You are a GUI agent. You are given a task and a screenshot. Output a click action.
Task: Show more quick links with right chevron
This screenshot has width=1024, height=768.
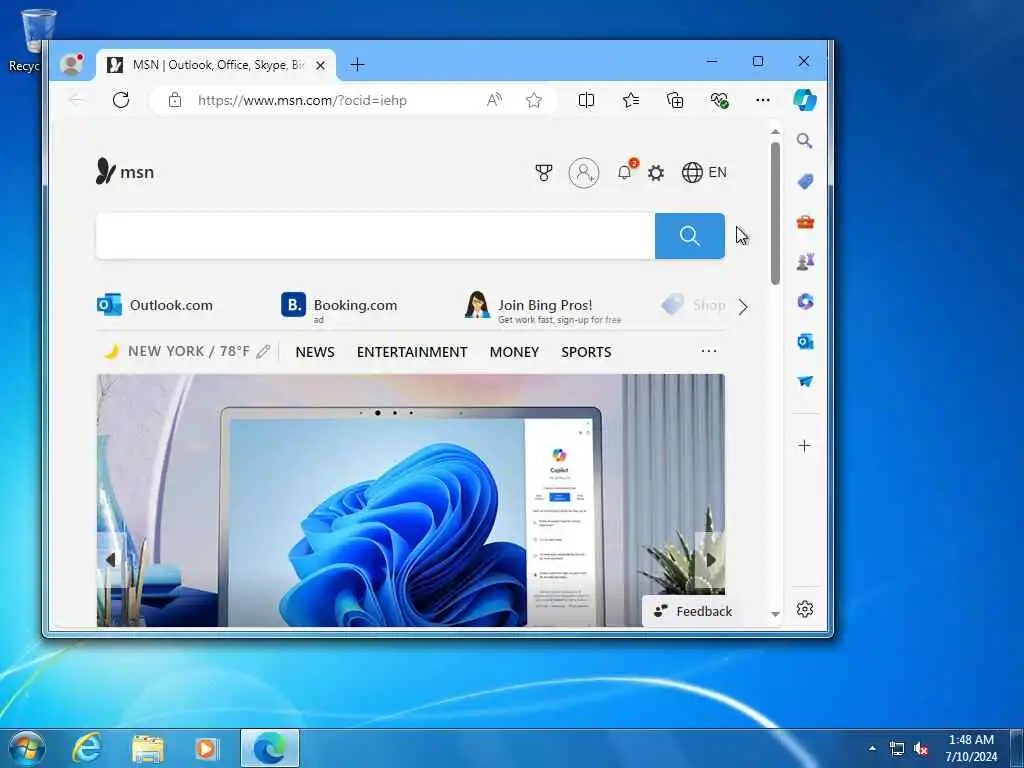[743, 307]
